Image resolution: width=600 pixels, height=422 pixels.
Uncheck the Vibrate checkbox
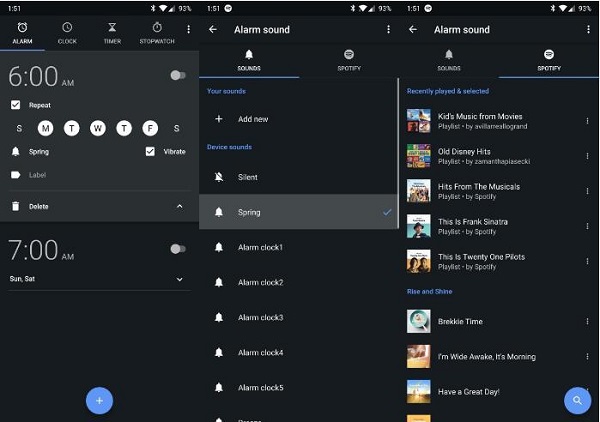point(150,152)
